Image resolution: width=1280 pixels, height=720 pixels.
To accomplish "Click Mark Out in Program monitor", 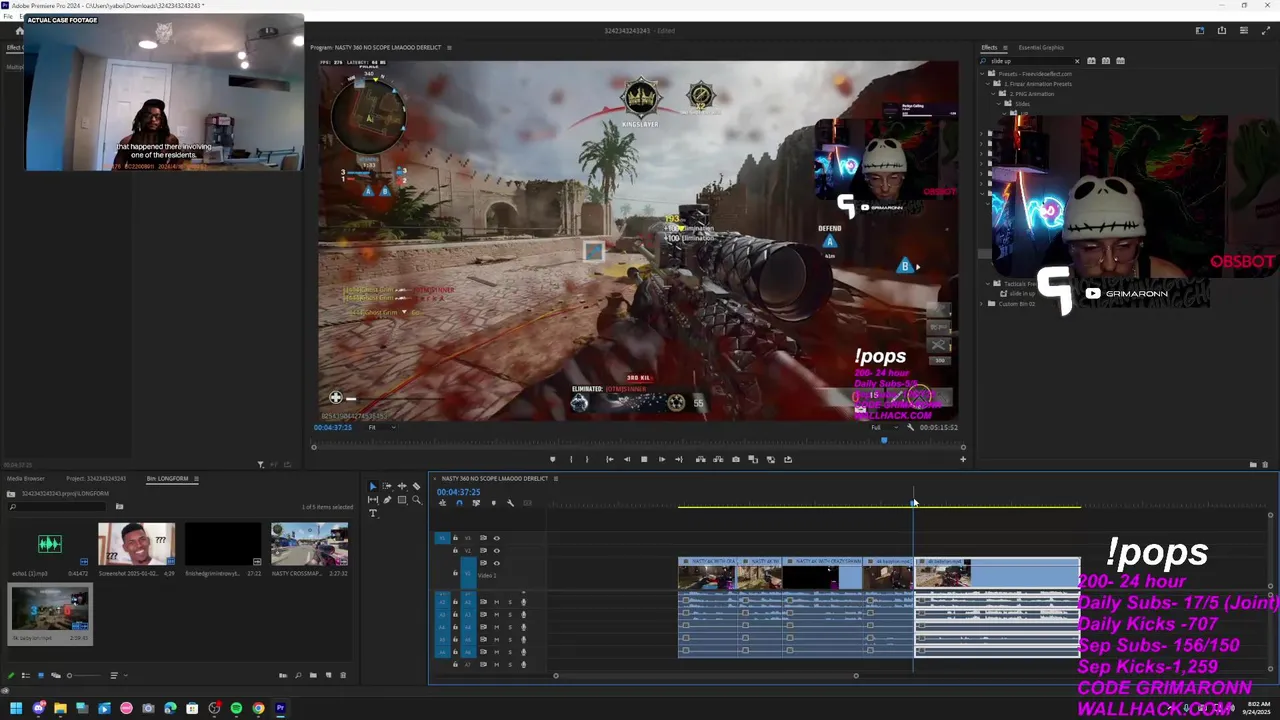I will click(x=587, y=459).
